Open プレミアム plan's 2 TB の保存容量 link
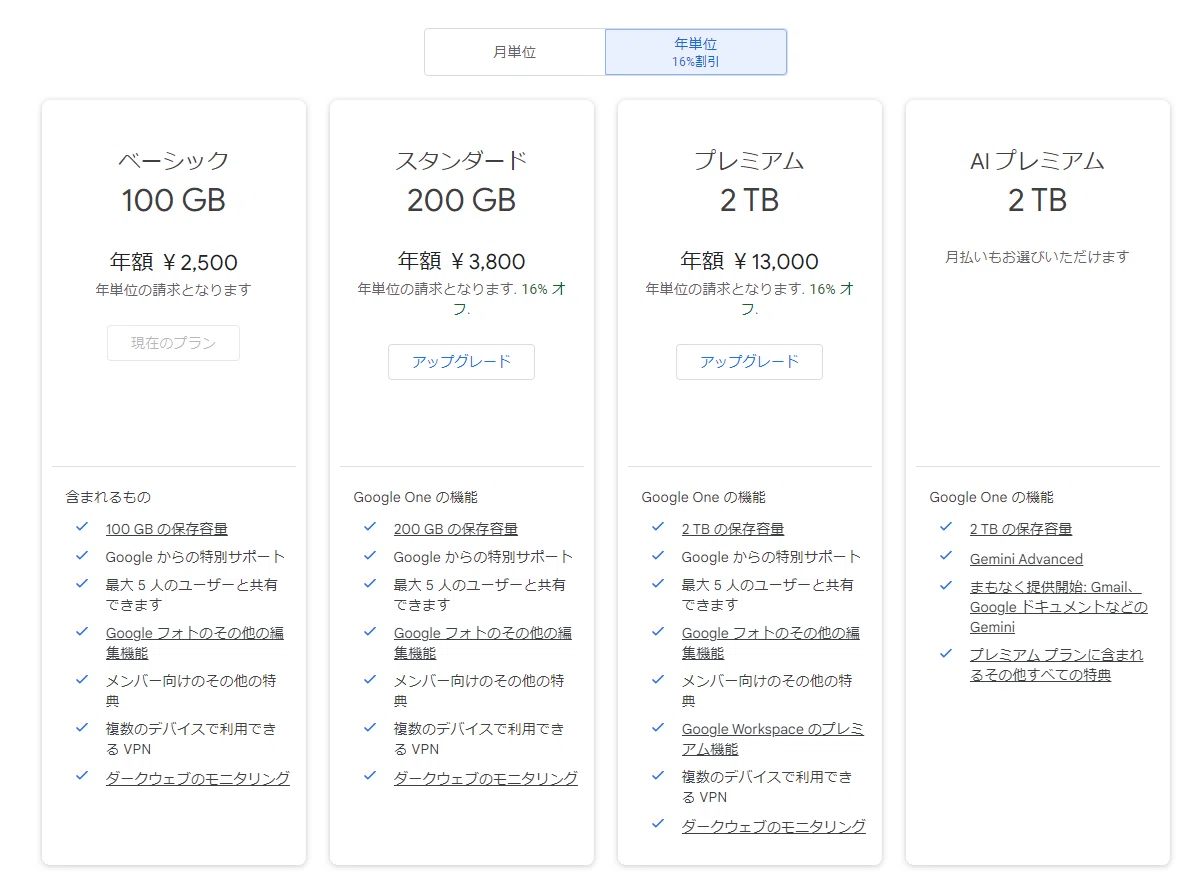This screenshot has height=875, width=1193. pos(733,529)
